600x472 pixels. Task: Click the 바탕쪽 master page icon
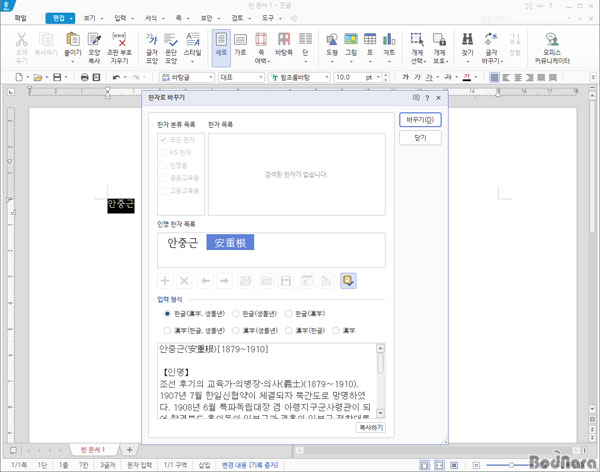284,44
